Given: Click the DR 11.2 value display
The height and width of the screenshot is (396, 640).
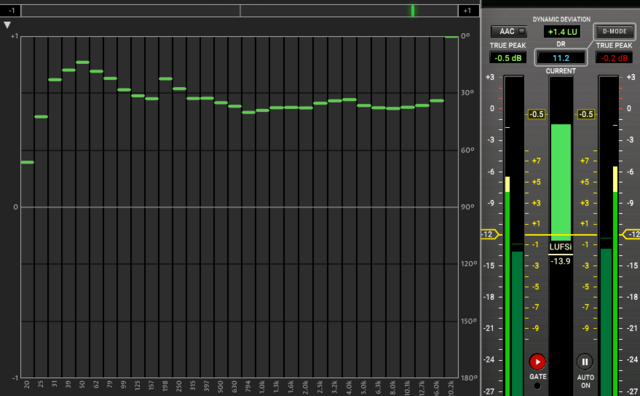Looking at the screenshot, I should click(x=561, y=58).
